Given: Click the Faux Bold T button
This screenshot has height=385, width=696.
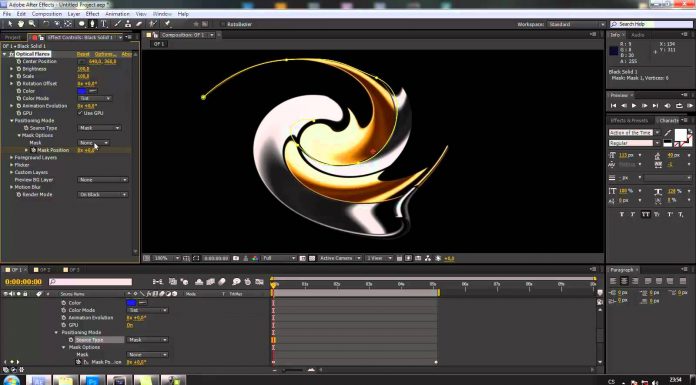Looking at the screenshot, I should [621, 214].
